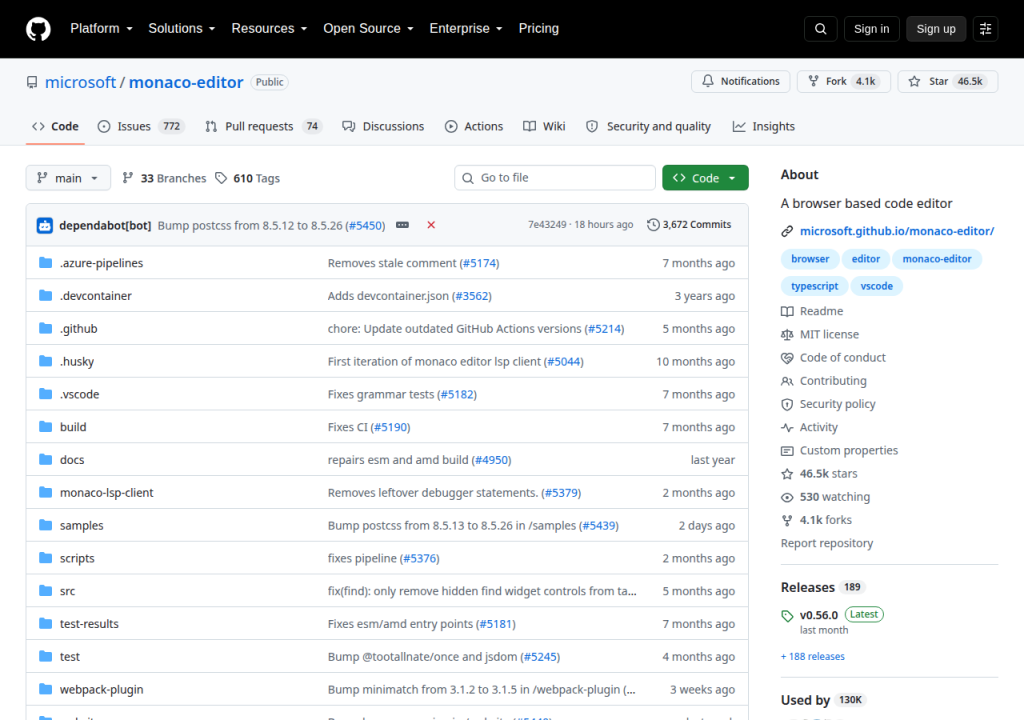Screen dimensions: 1024x720
Task: Click the Security policy shield icon
Action: coord(787,404)
